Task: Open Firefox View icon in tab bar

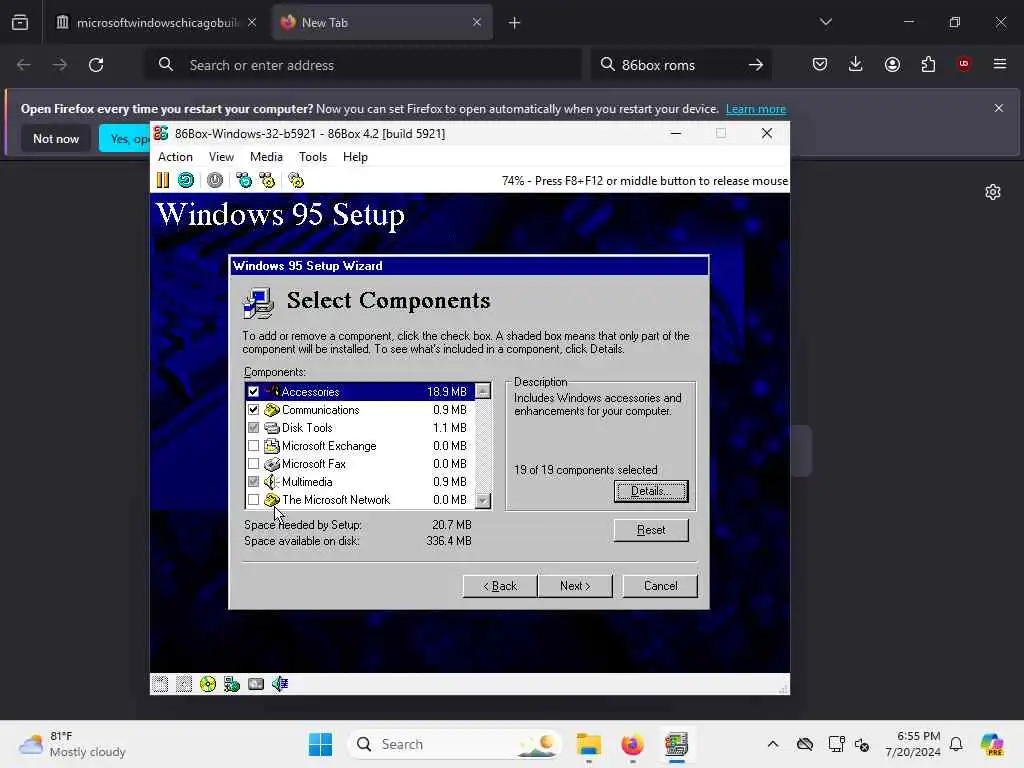Action: tap(20, 22)
